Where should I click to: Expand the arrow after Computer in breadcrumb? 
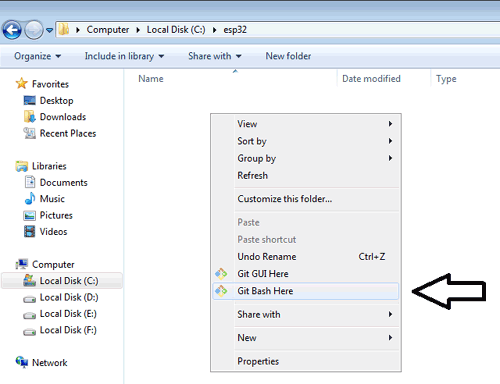tap(138, 30)
